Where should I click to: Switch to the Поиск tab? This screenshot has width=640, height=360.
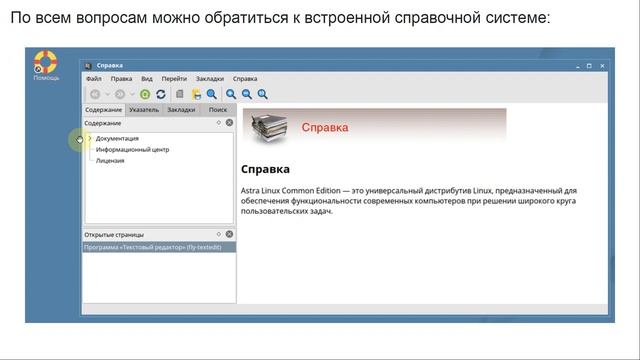point(218,109)
